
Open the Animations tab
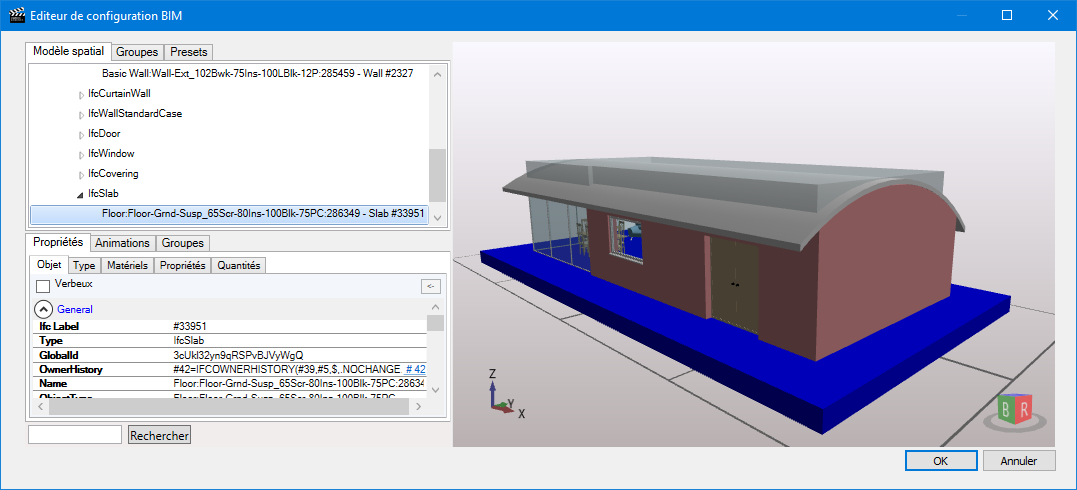click(122, 243)
